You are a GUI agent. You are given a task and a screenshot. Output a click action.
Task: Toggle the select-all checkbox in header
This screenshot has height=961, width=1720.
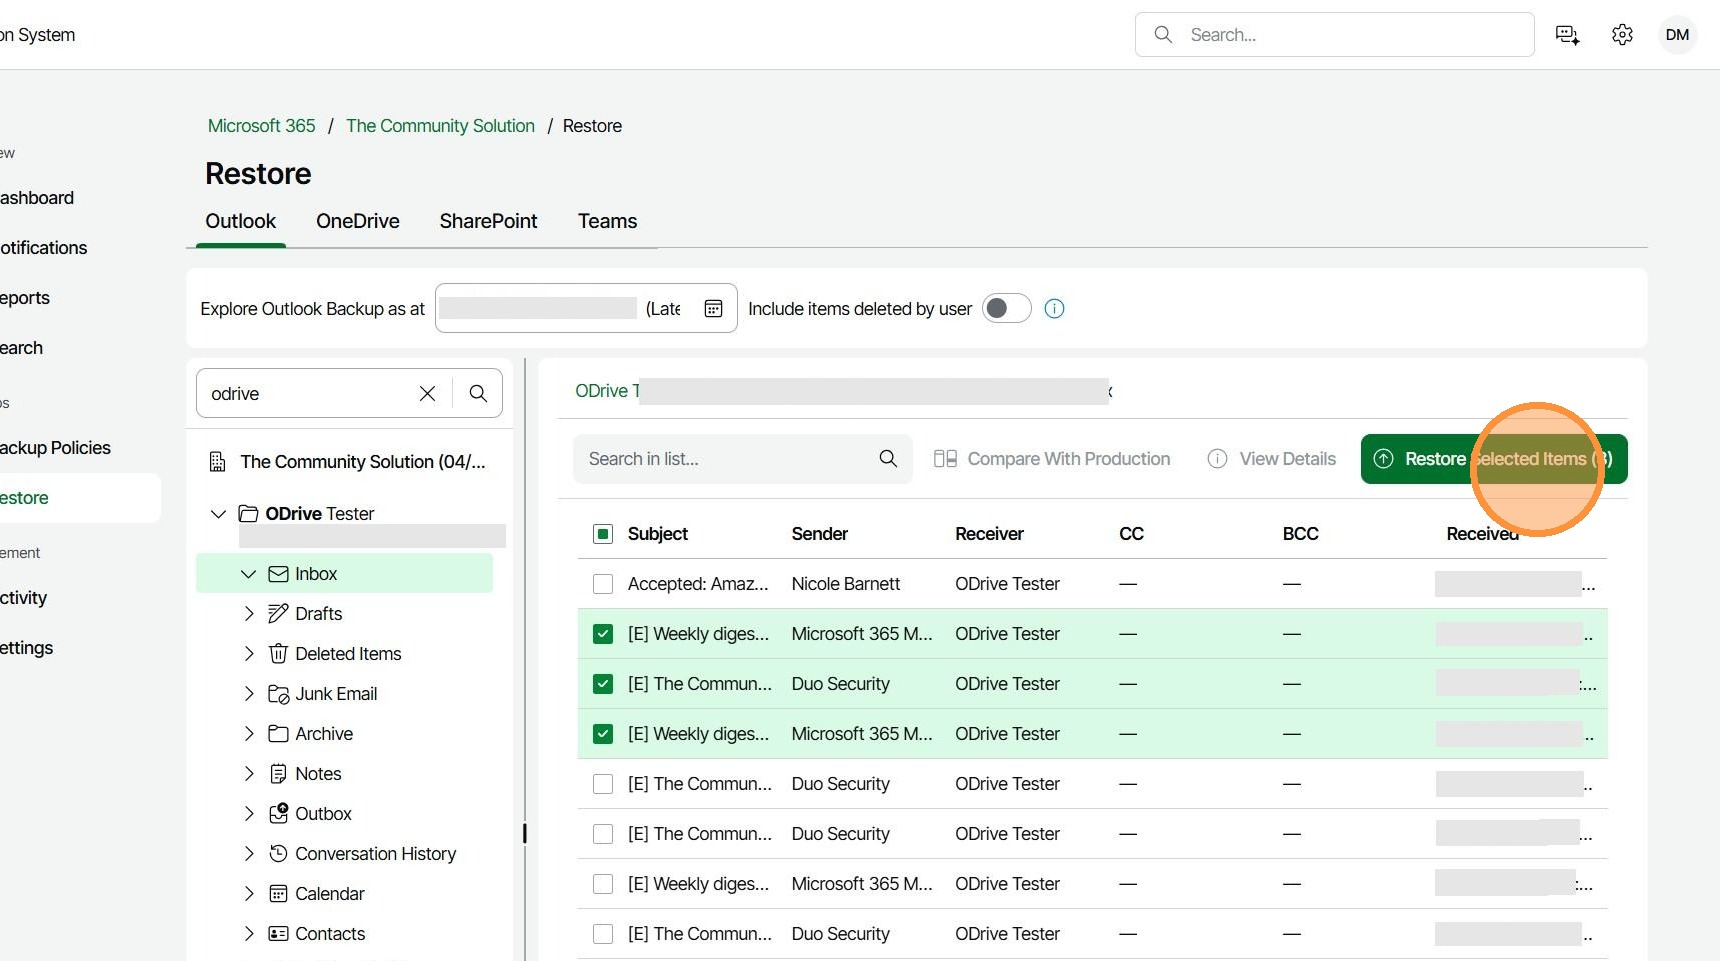click(603, 534)
